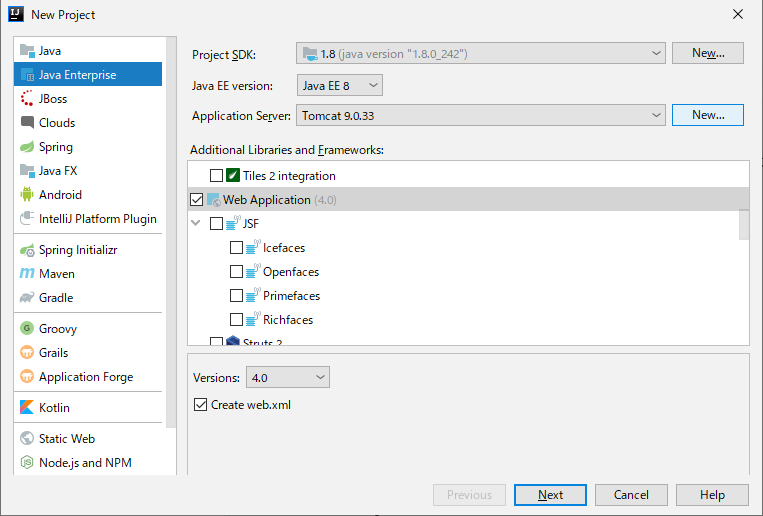Click the JSF framework icon

tap(234, 223)
